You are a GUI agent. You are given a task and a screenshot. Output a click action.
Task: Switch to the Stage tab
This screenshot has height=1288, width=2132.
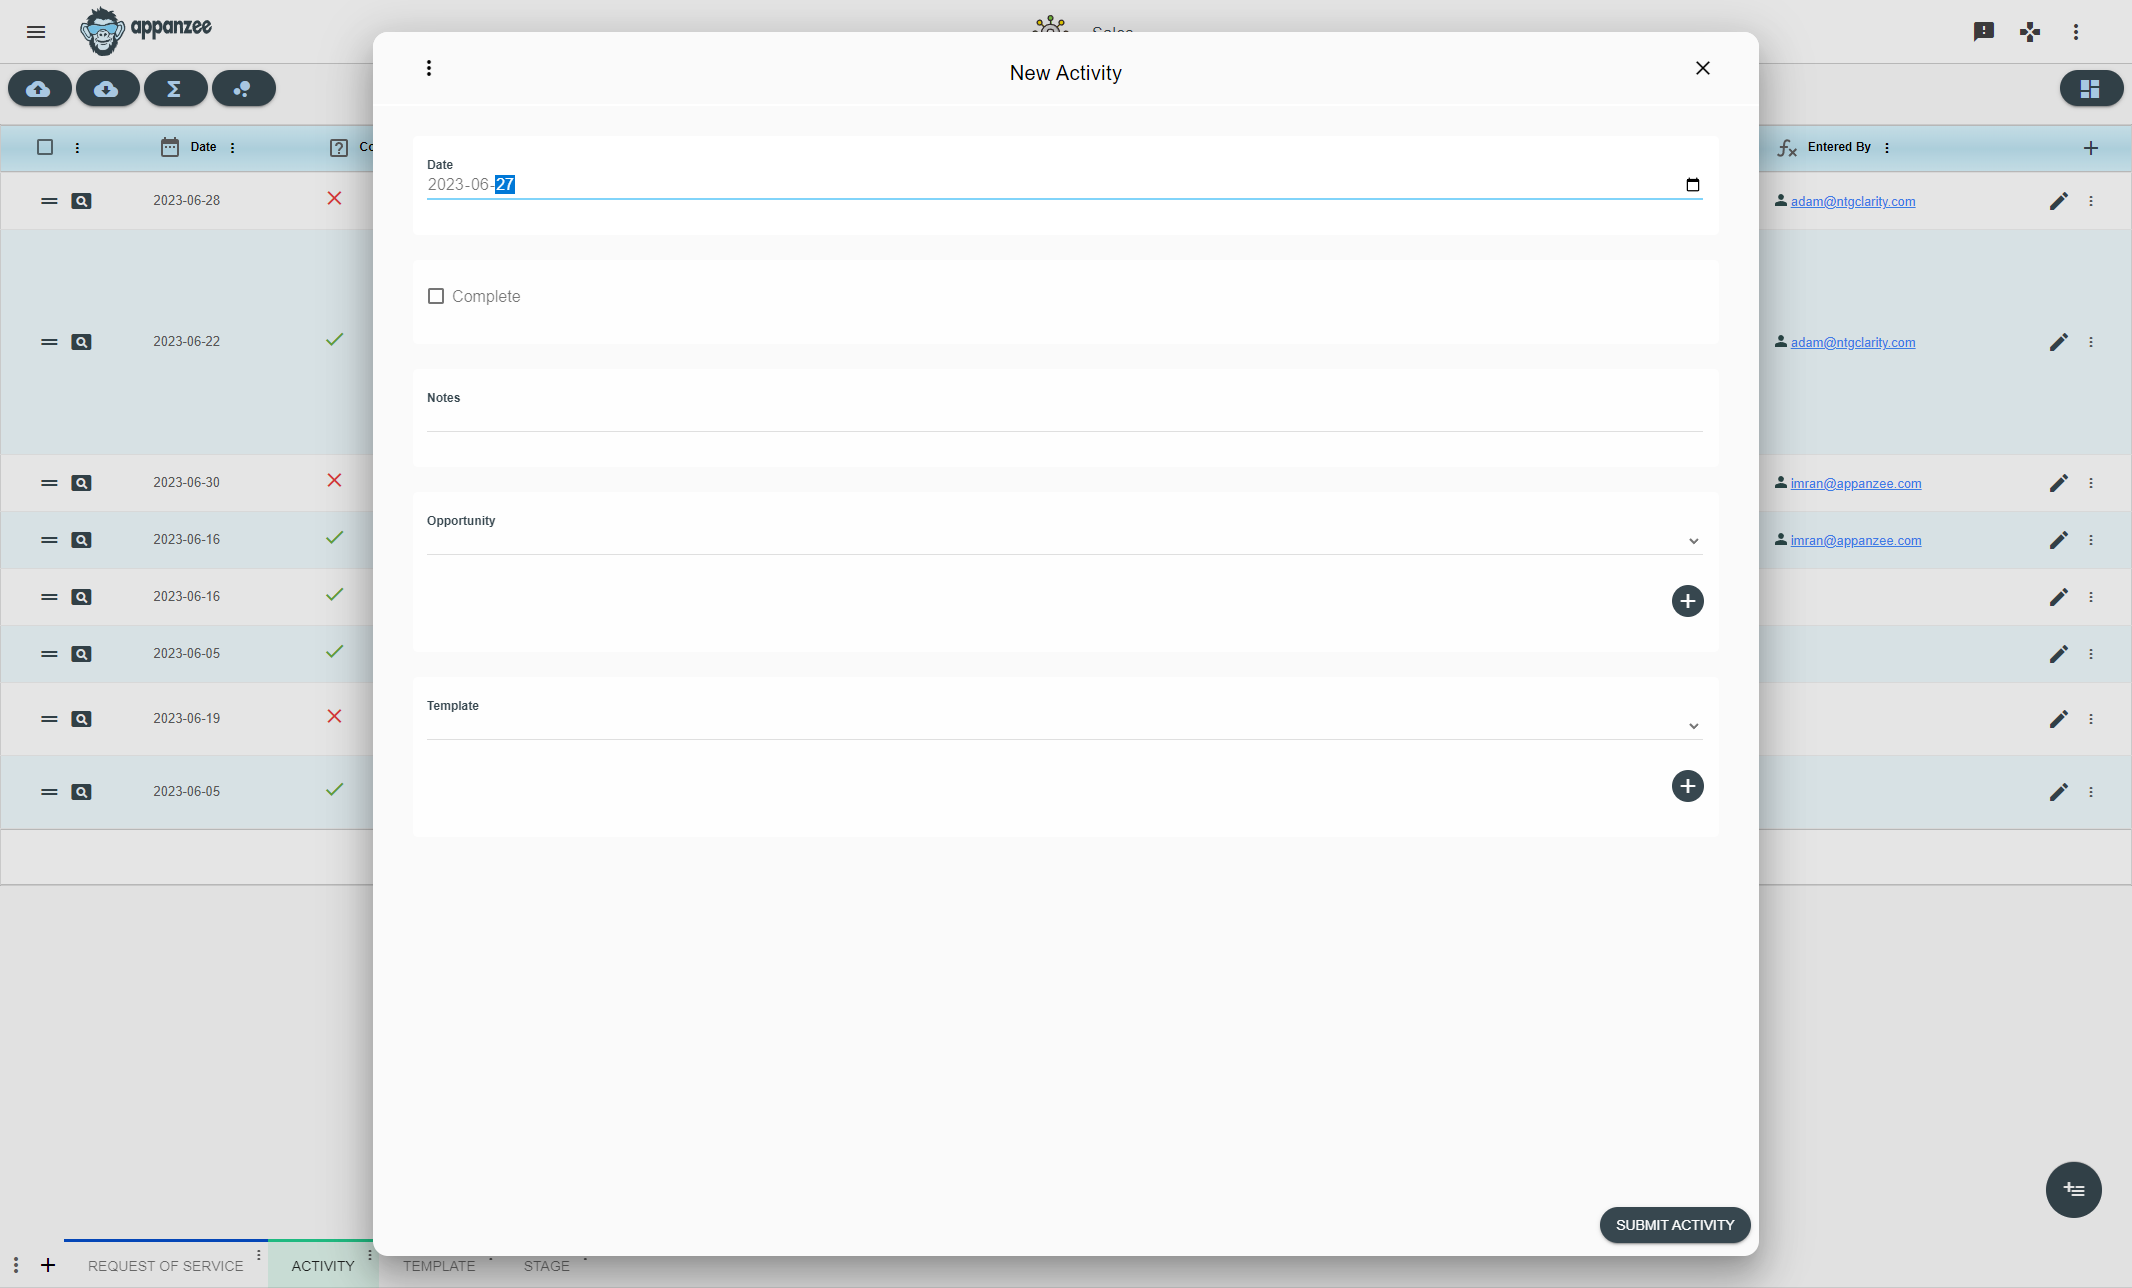[547, 1266]
